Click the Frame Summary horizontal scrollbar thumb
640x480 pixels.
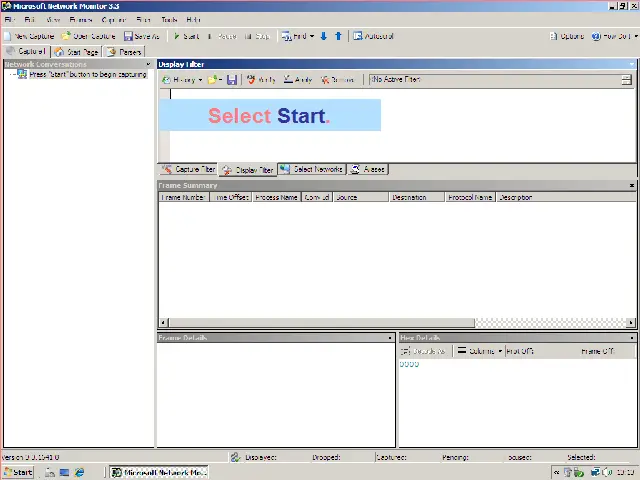coord(322,322)
